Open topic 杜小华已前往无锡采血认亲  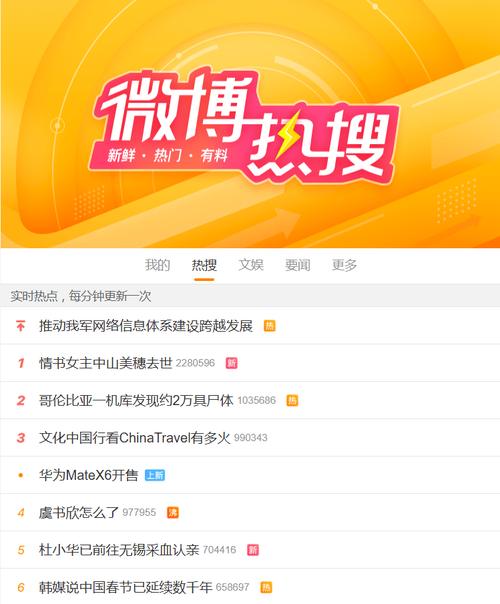(119, 550)
